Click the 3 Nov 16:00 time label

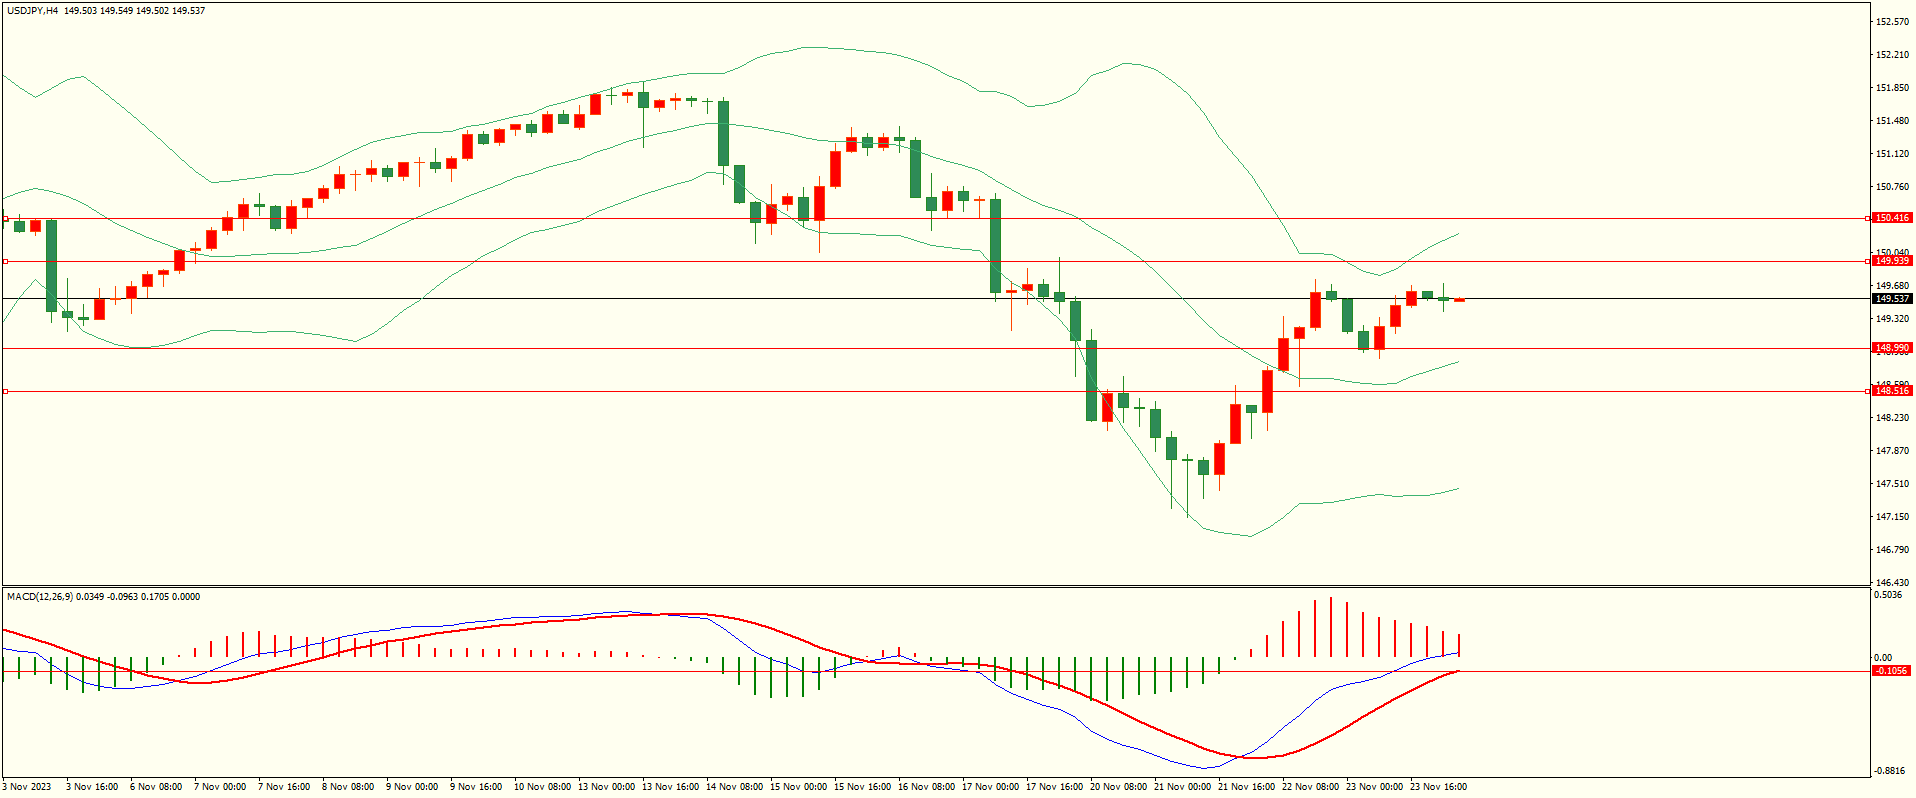pos(92,787)
